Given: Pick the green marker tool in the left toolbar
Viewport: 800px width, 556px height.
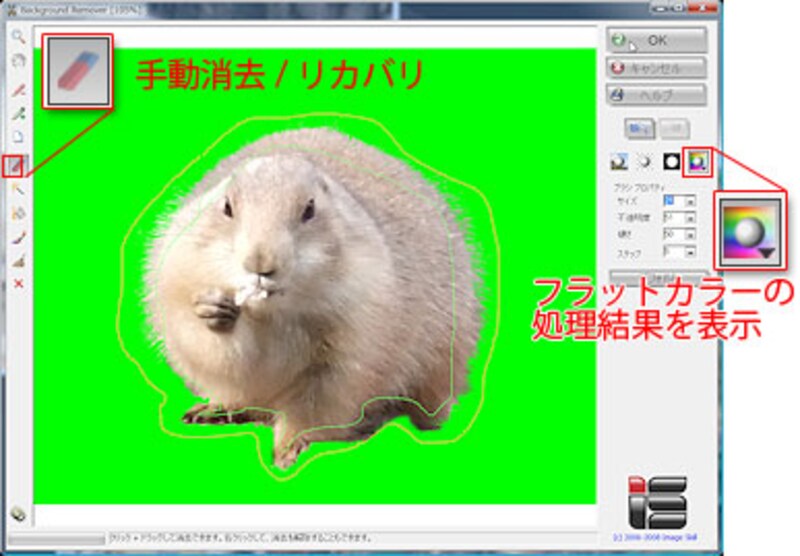Looking at the screenshot, I should [17, 113].
